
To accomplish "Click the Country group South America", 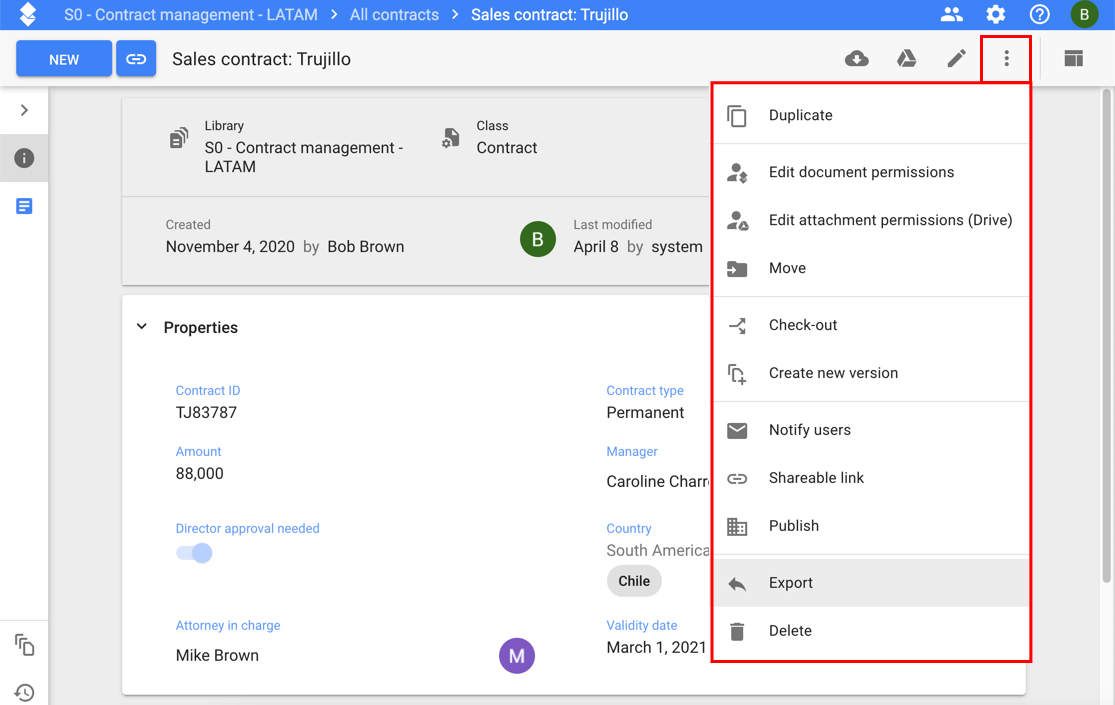I will [658, 551].
